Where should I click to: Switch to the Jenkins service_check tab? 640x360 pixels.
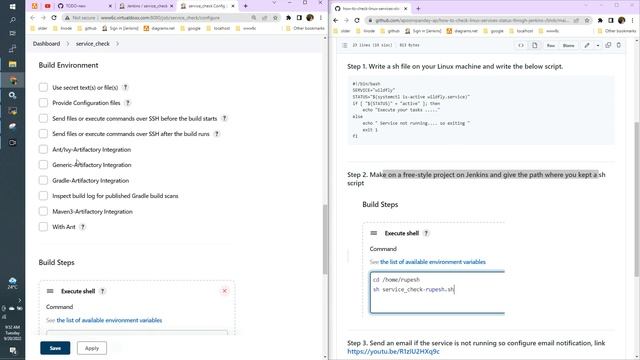click(146, 6)
